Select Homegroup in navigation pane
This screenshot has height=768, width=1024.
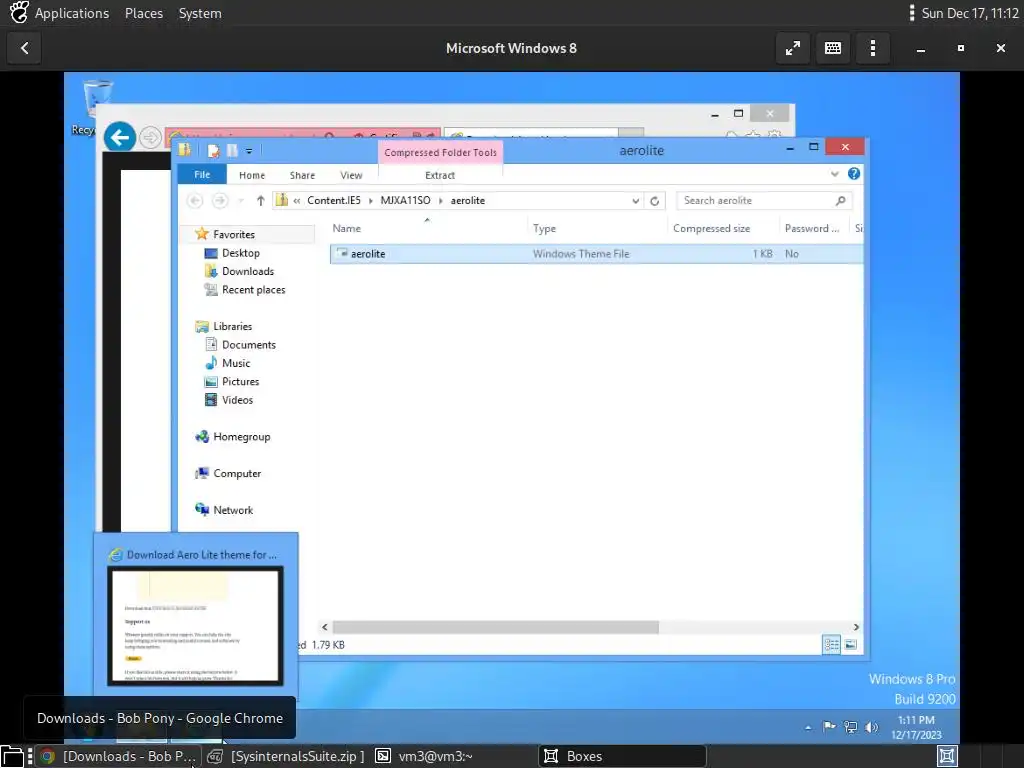[x=241, y=436]
